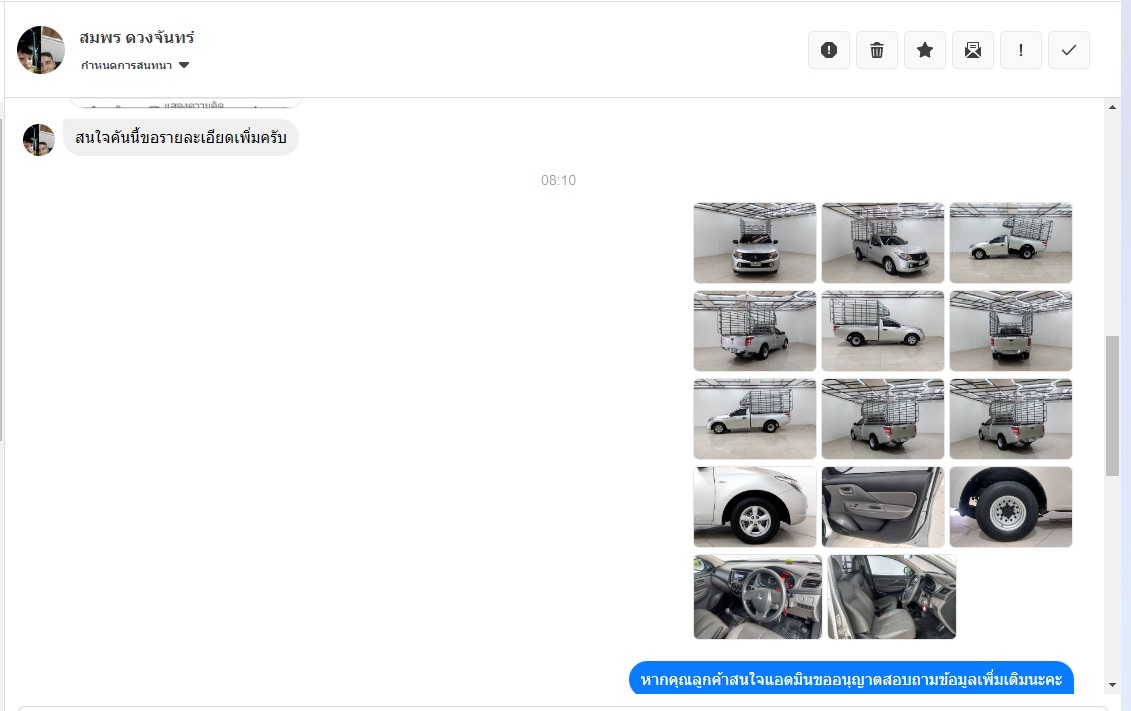Mark conversation done with checkmark icon
This screenshot has height=711, width=1131.
pyautogui.click(x=1069, y=50)
